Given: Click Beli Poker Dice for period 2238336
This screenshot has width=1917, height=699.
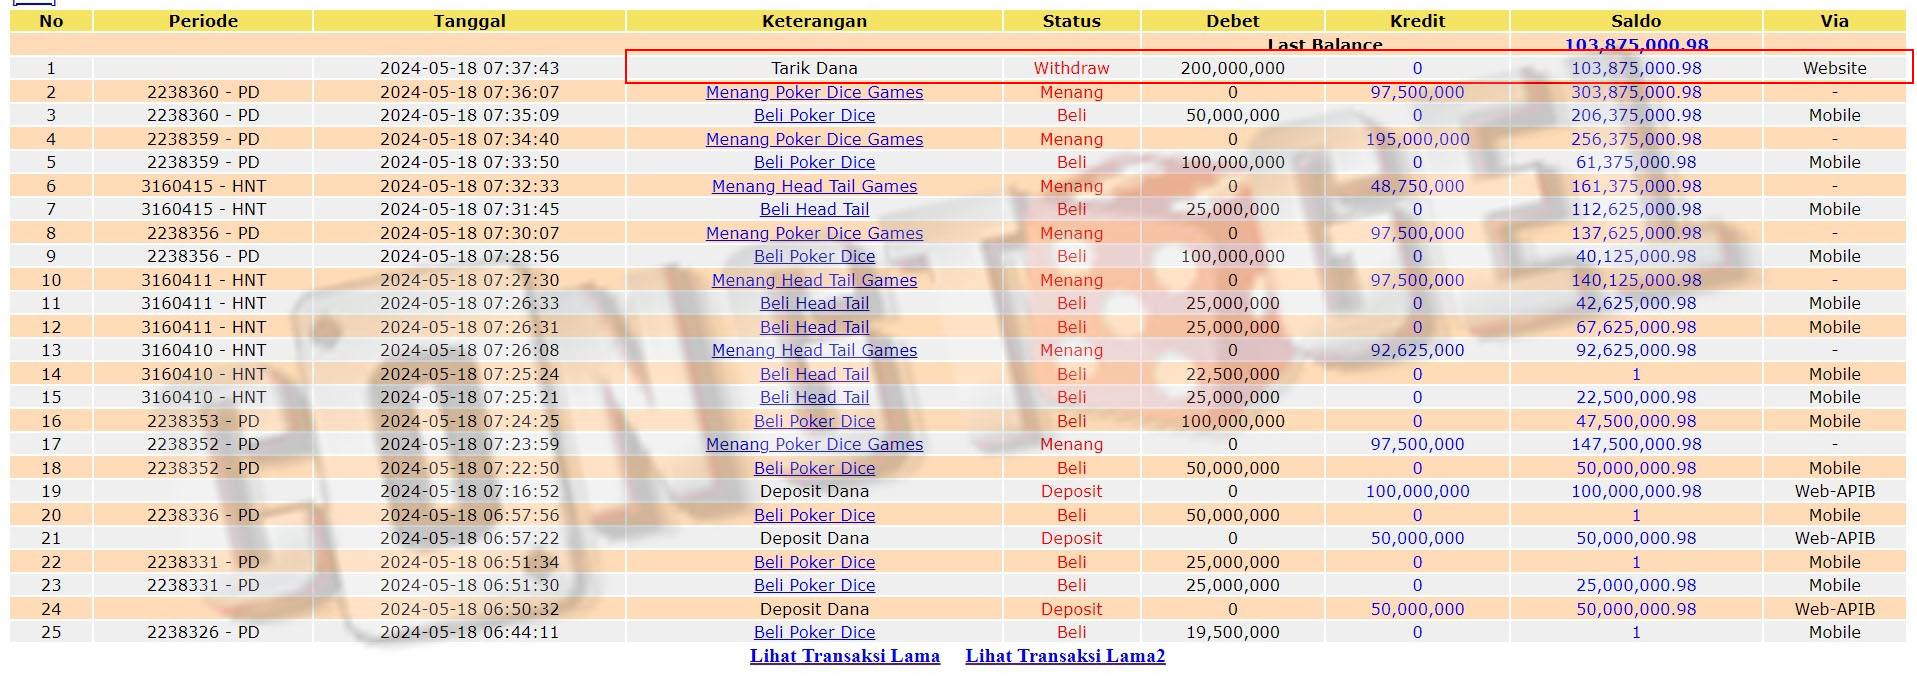Looking at the screenshot, I should click(814, 515).
